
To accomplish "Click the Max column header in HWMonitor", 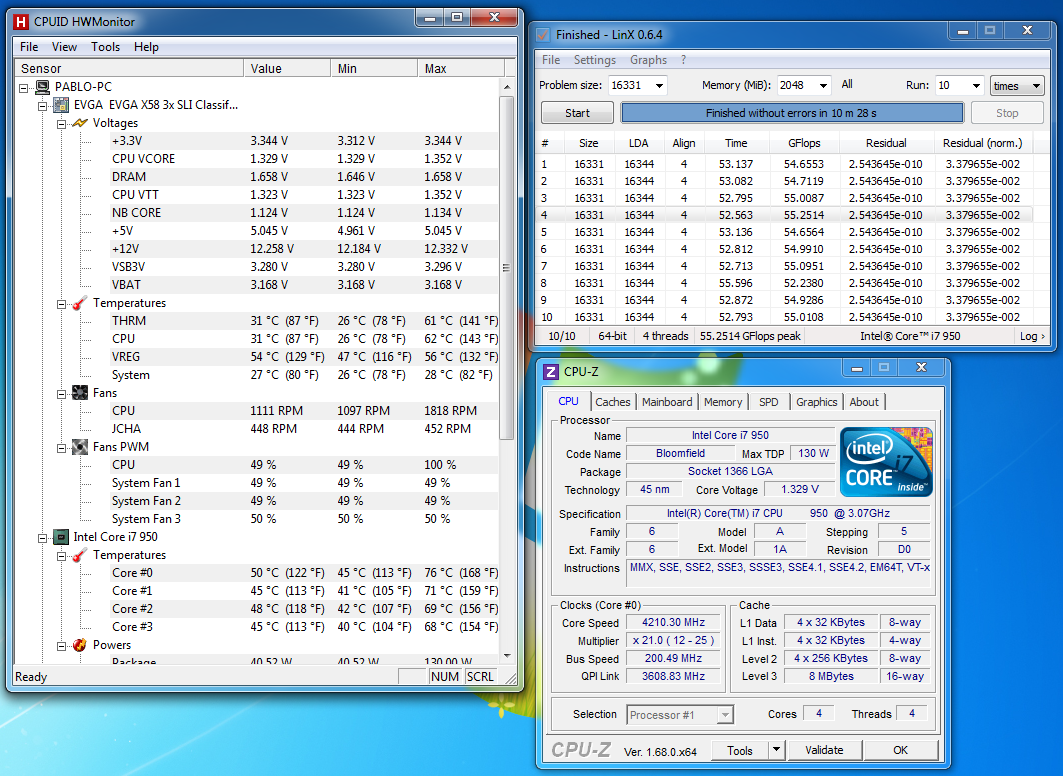I will point(461,68).
